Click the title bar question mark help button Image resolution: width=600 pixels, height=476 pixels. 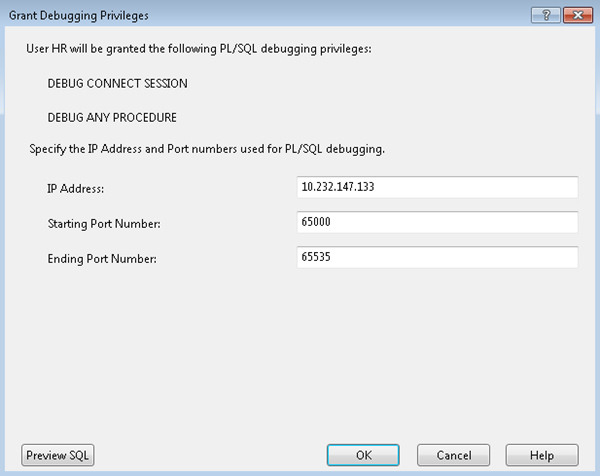click(x=548, y=15)
